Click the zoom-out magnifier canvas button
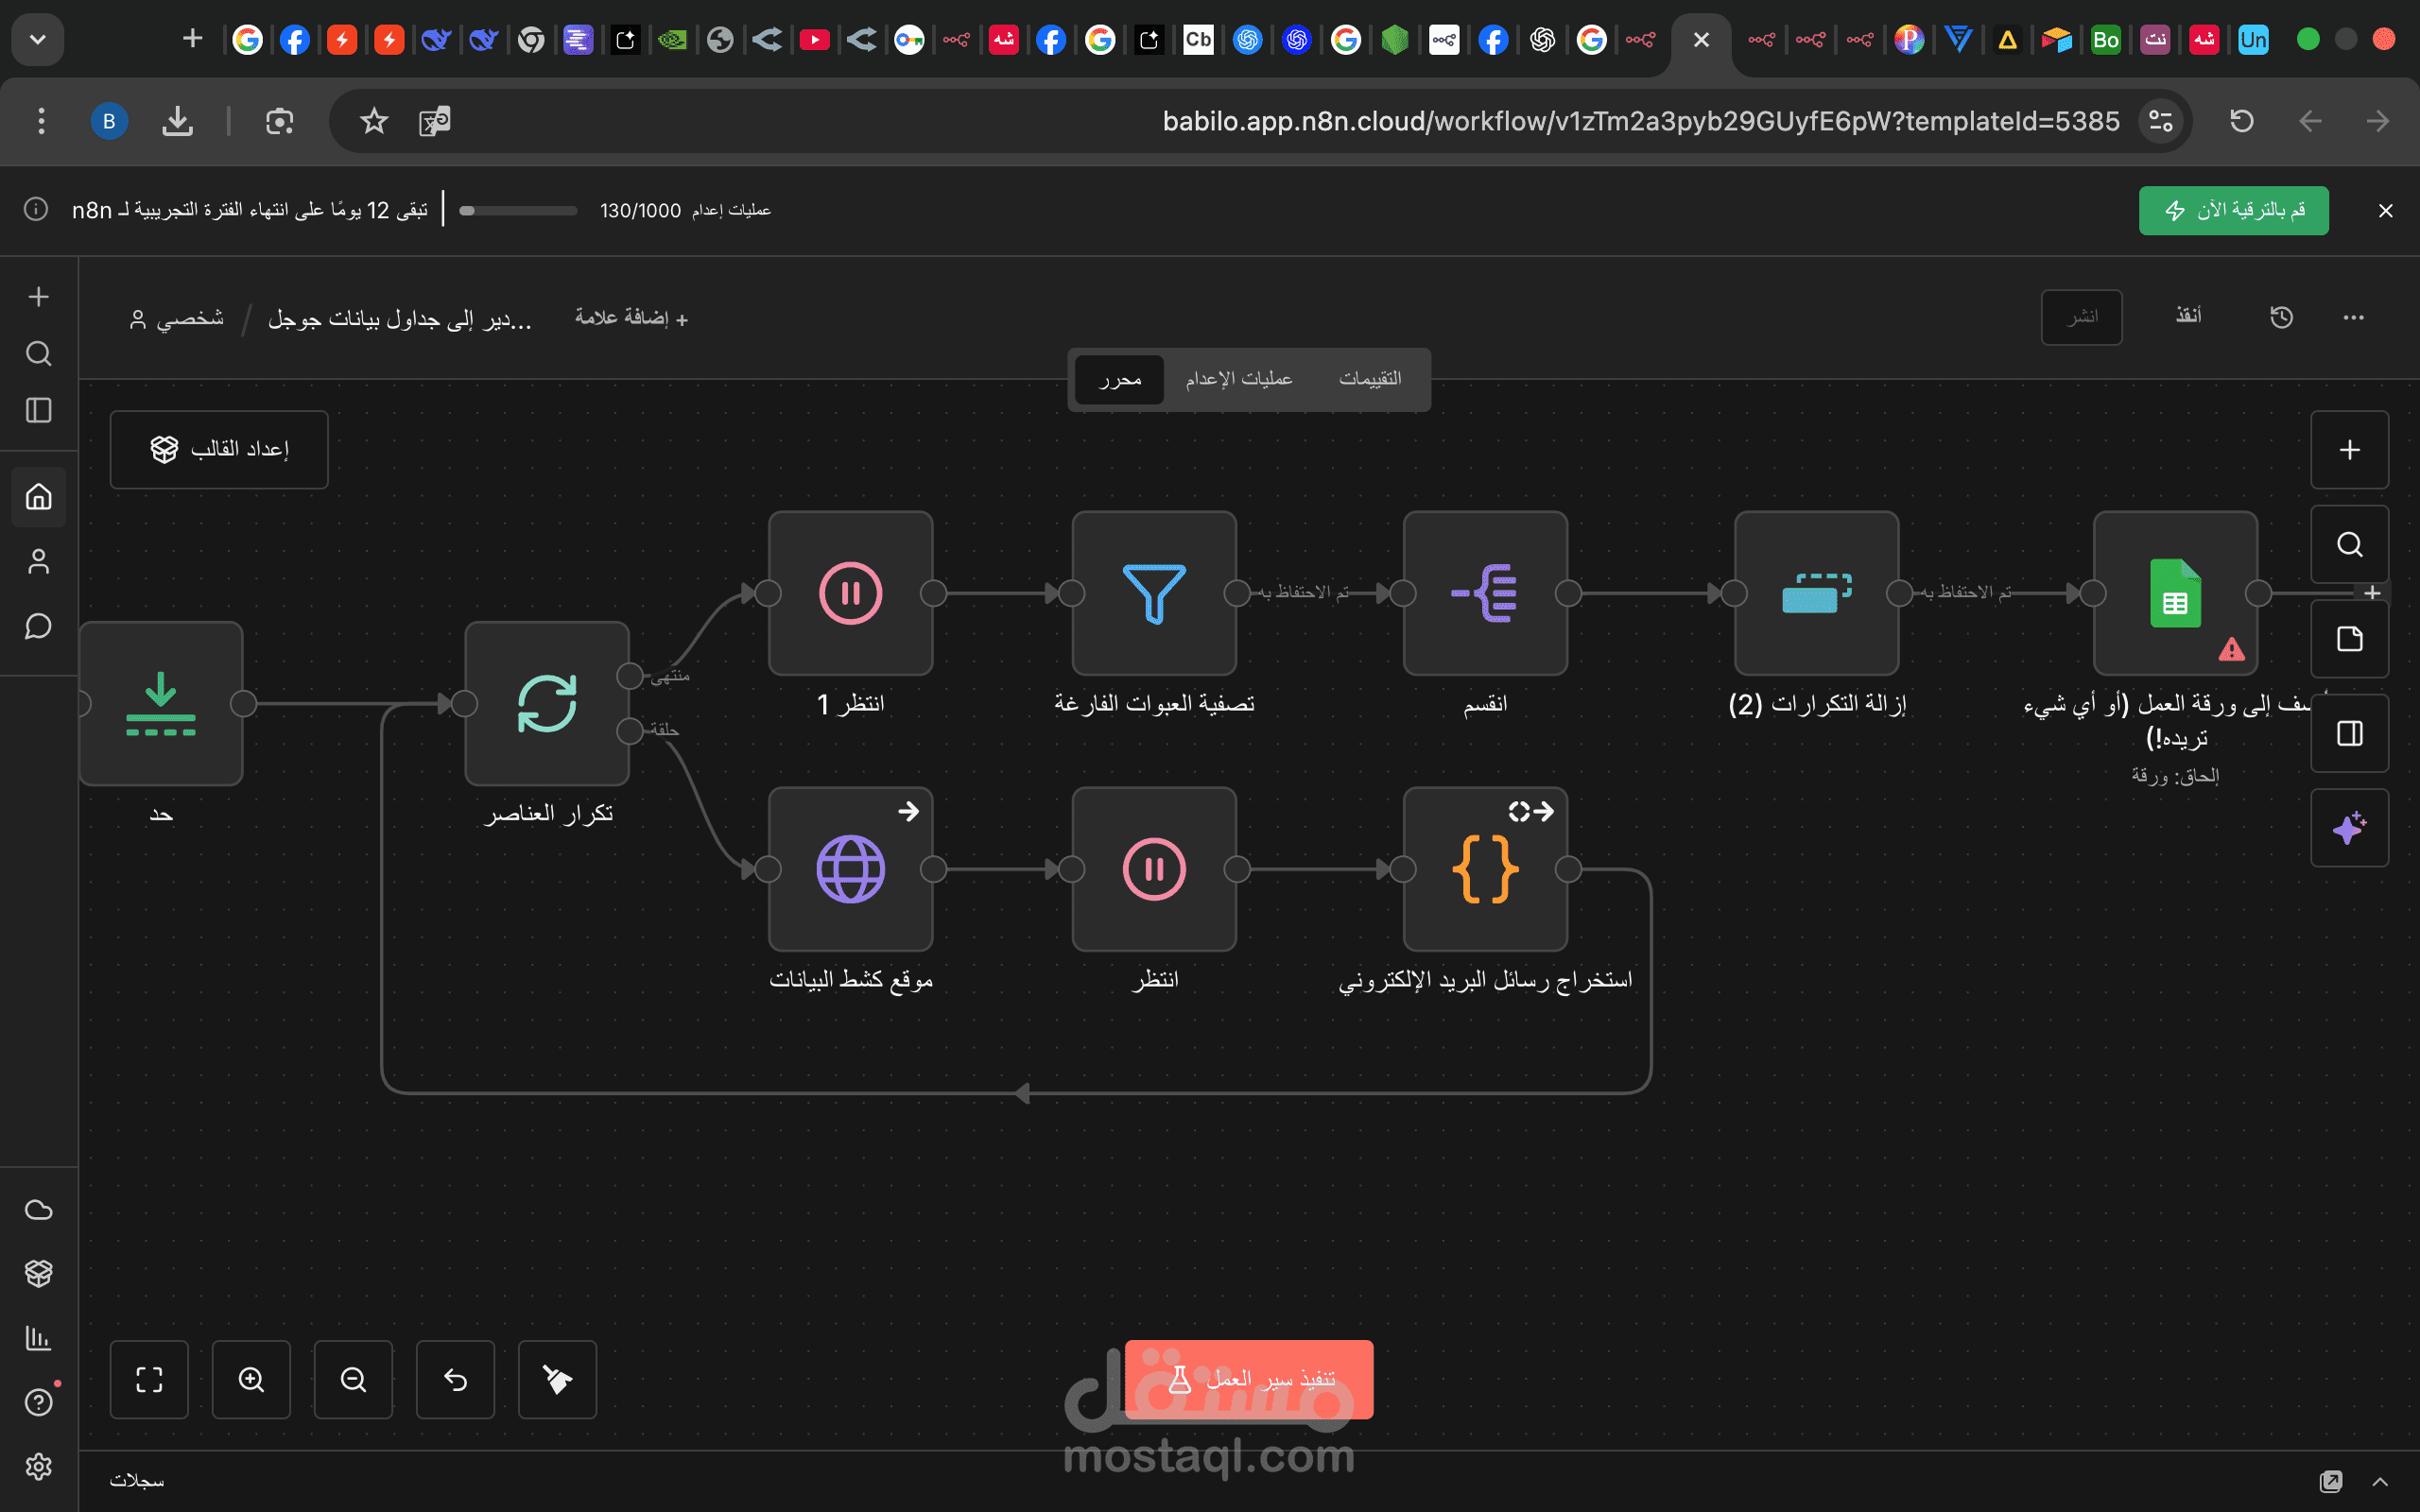Viewport: 2420px width, 1512px height. (353, 1379)
